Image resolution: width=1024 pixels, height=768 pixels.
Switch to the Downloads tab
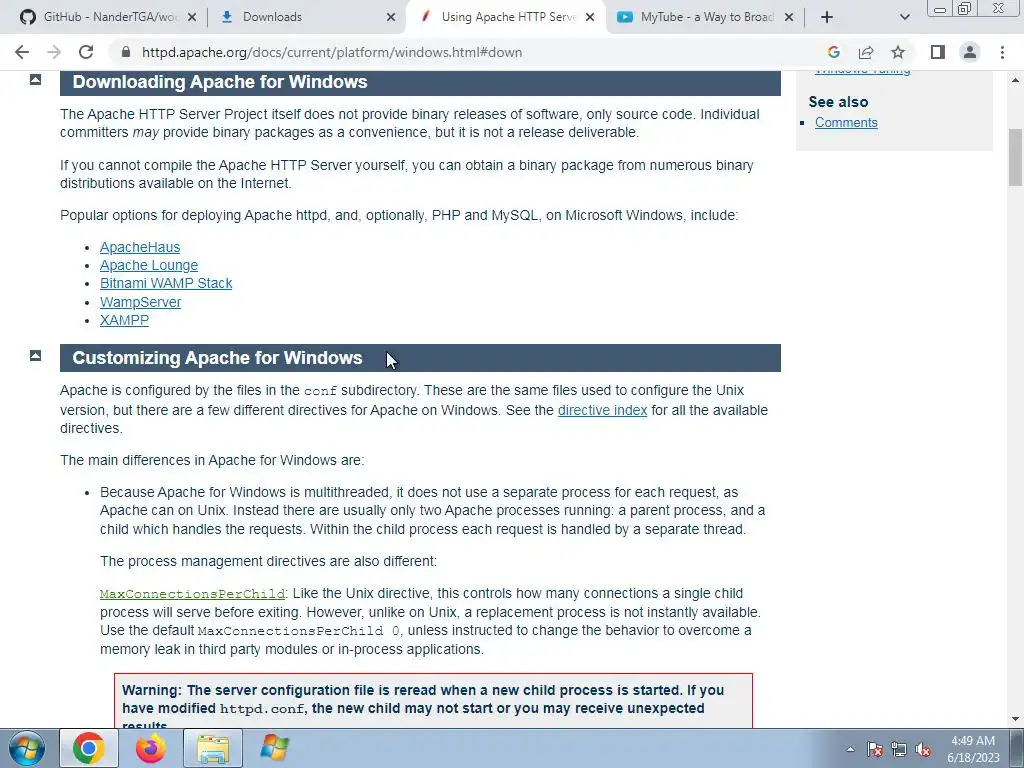[307, 17]
